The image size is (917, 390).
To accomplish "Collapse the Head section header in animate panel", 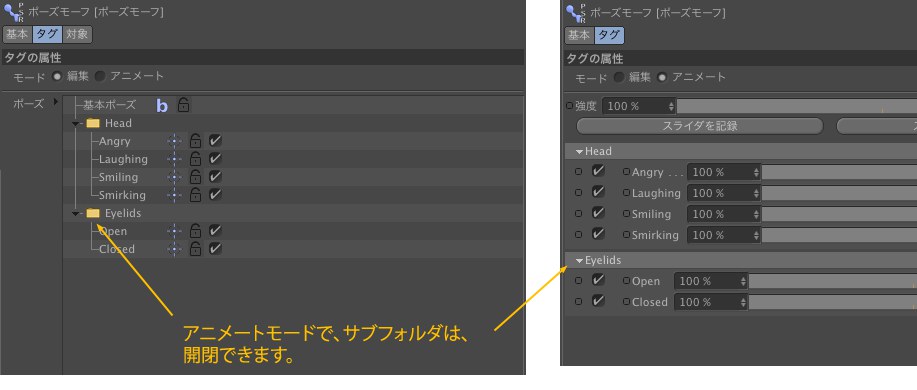I will (x=580, y=151).
